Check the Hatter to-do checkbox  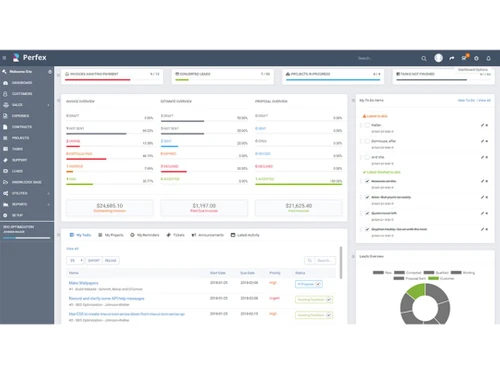coord(367,125)
